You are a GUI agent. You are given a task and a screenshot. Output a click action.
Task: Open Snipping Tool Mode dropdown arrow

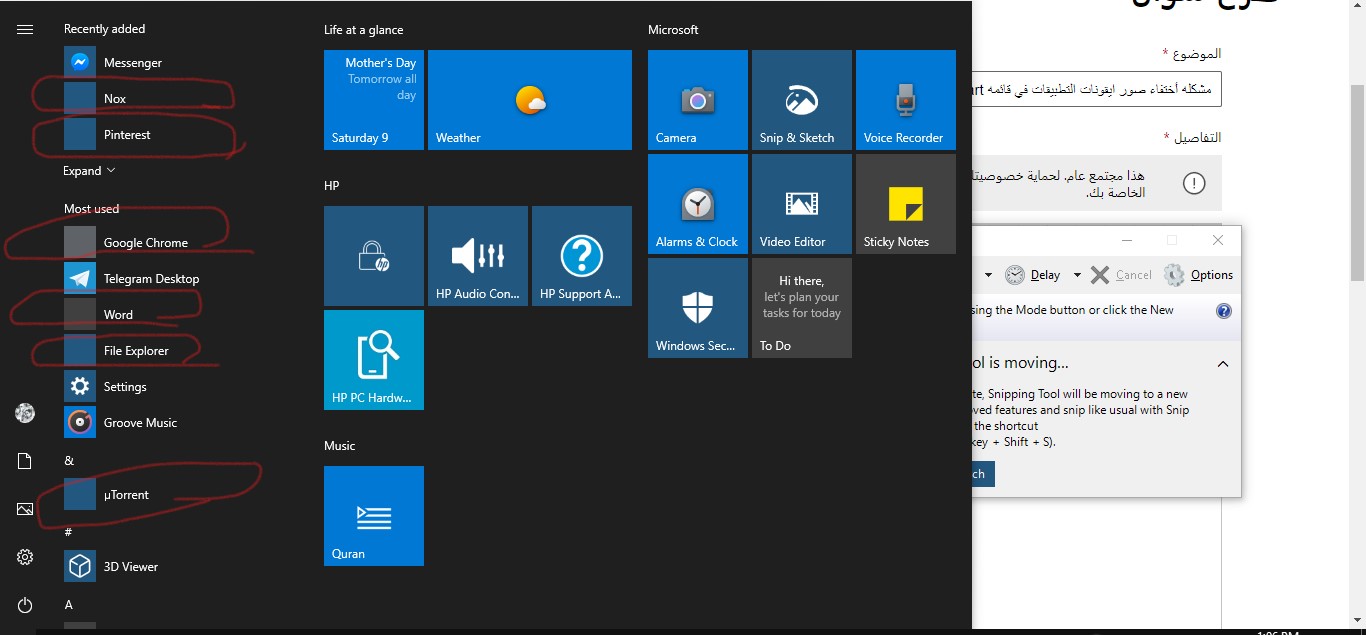coord(988,275)
